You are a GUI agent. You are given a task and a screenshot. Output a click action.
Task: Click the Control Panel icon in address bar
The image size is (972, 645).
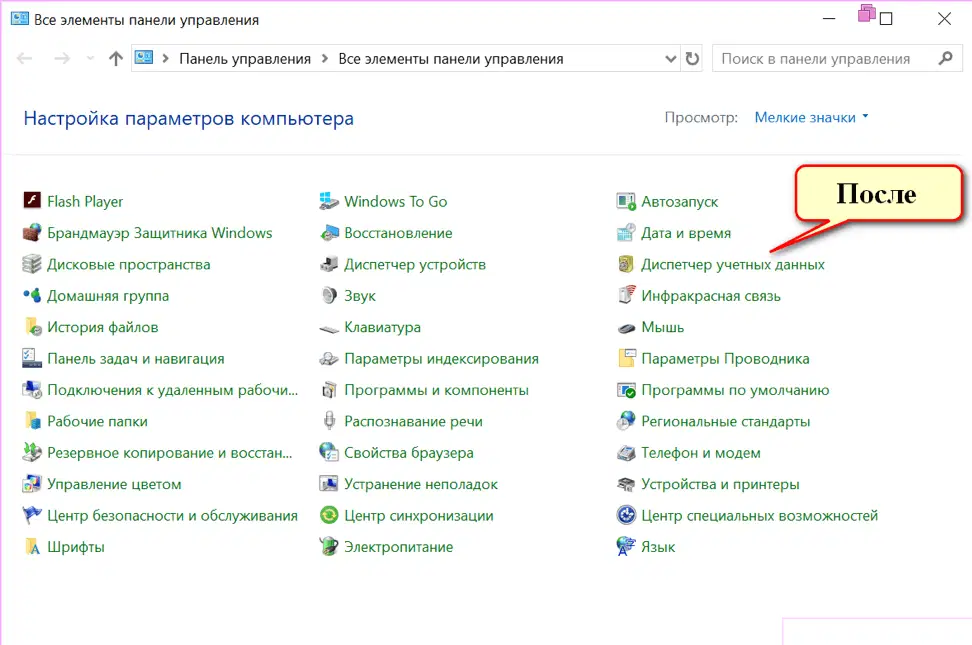pyautogui.click(x=144, y=58)
